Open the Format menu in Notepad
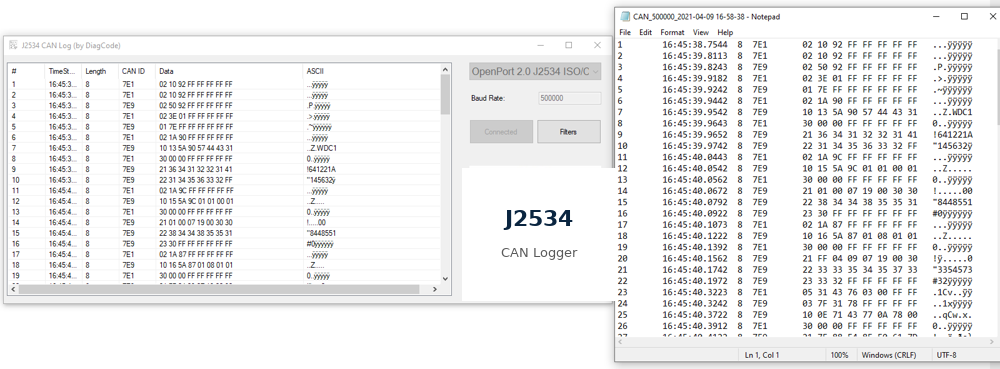 [x=672, y=32]
